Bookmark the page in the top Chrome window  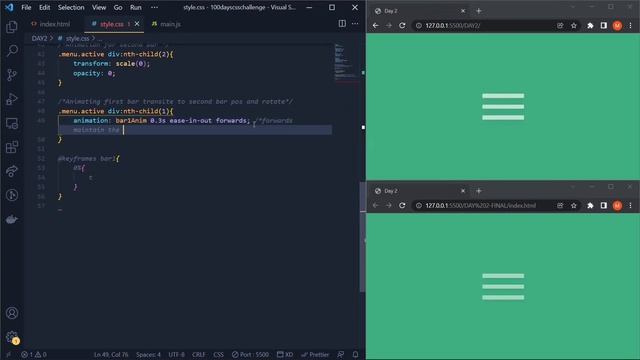(x=573, y=25)
